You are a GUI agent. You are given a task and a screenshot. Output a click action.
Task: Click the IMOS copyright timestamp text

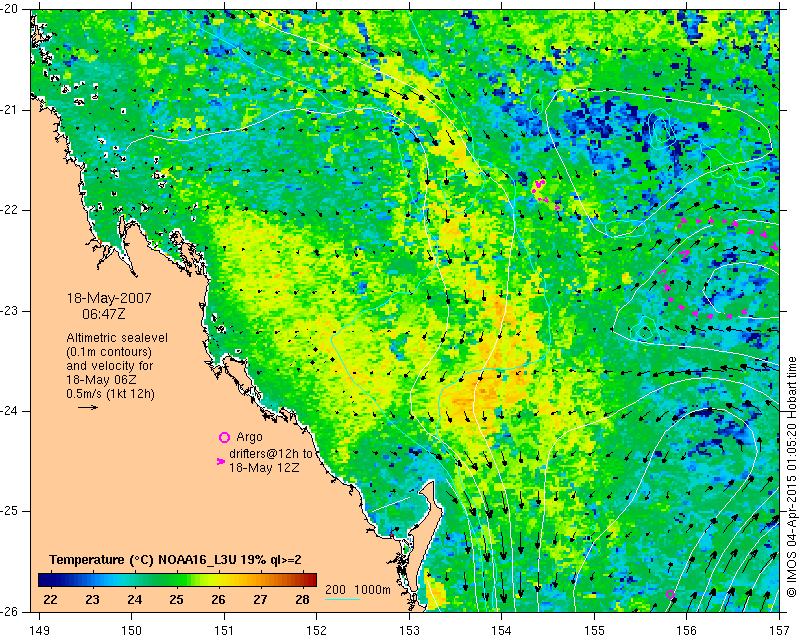pos(791,475)
